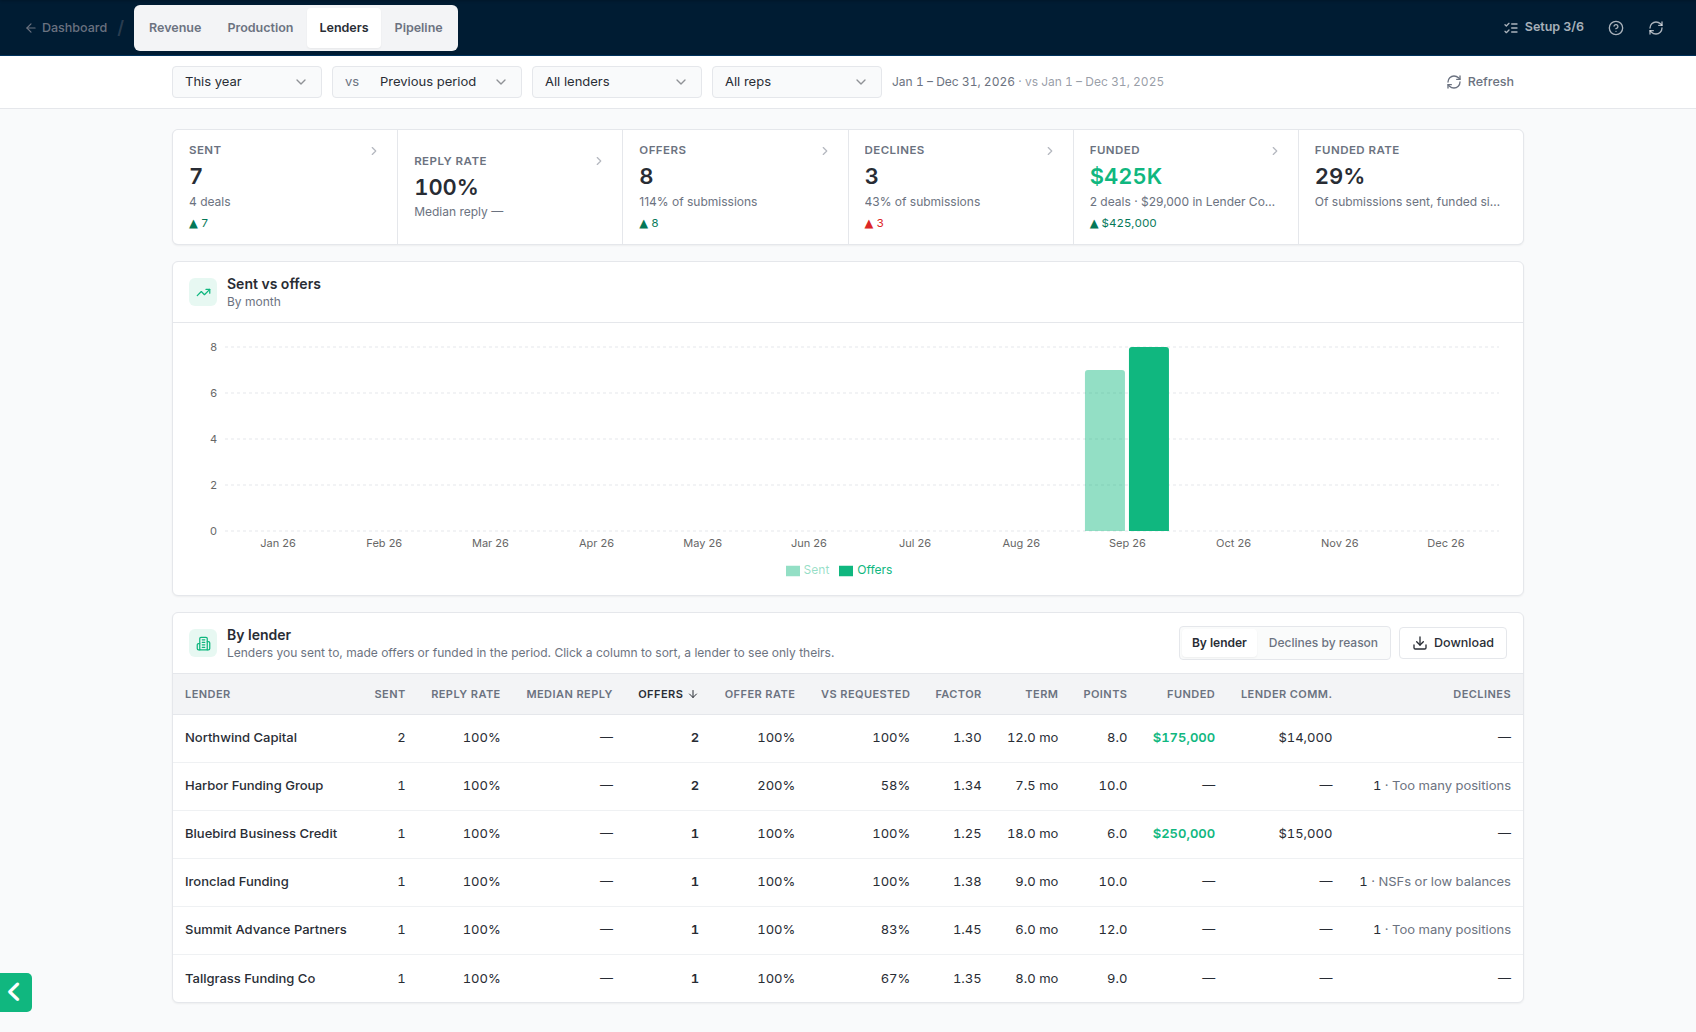Viewport: 1696px width, 1032px height.
Task: Click the Sep 26 Sent bar
Action: point(1105,450)
